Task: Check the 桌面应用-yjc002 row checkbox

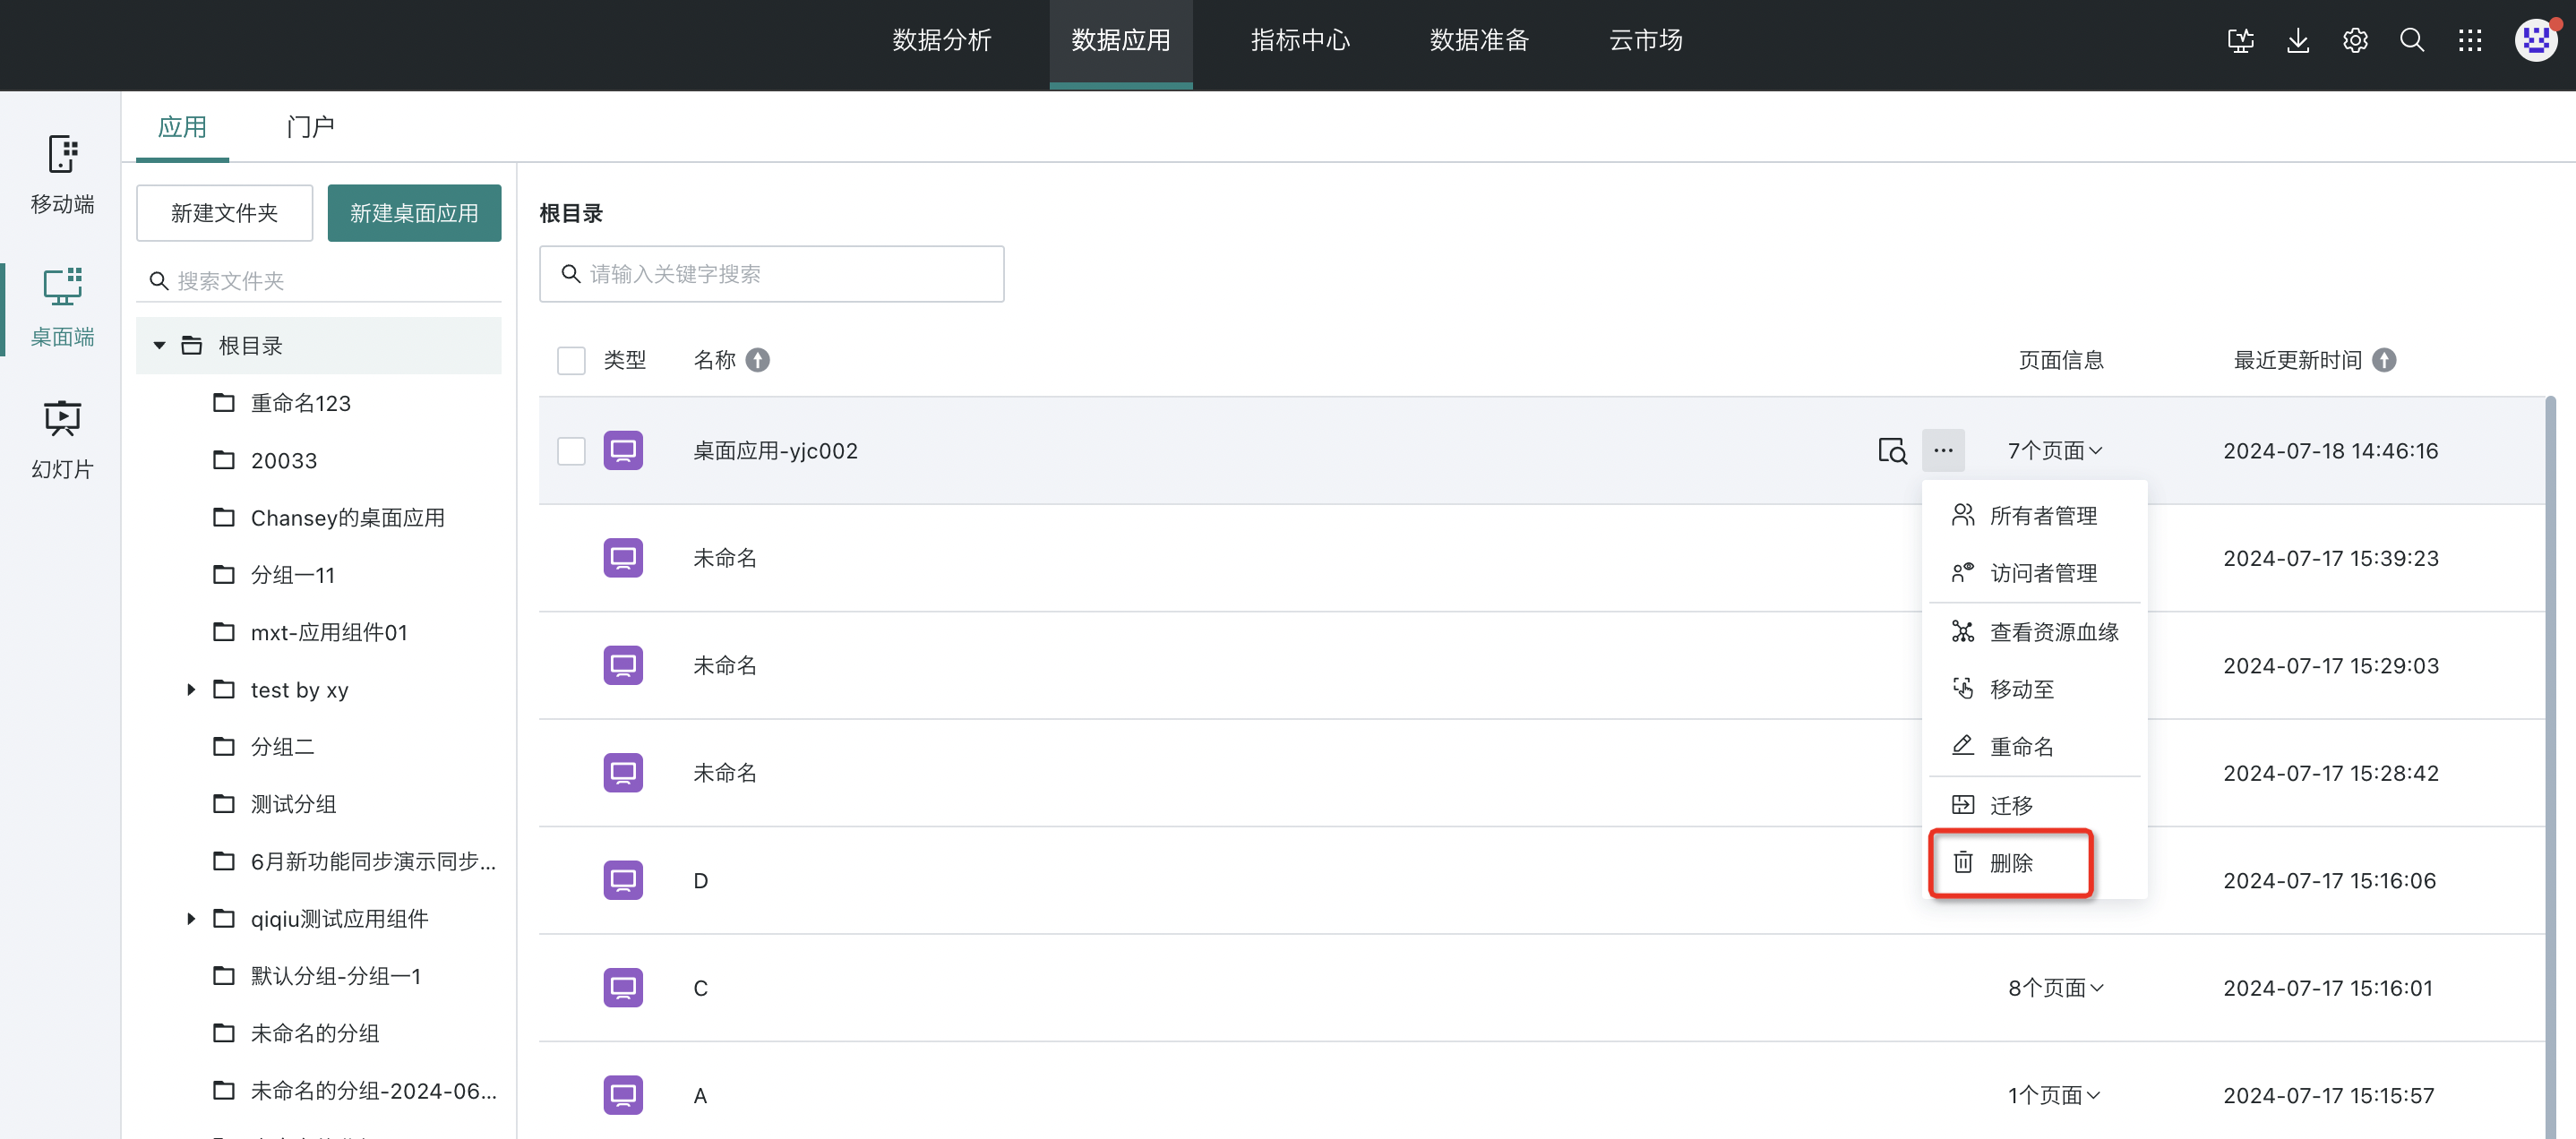Action: [571, 451]
